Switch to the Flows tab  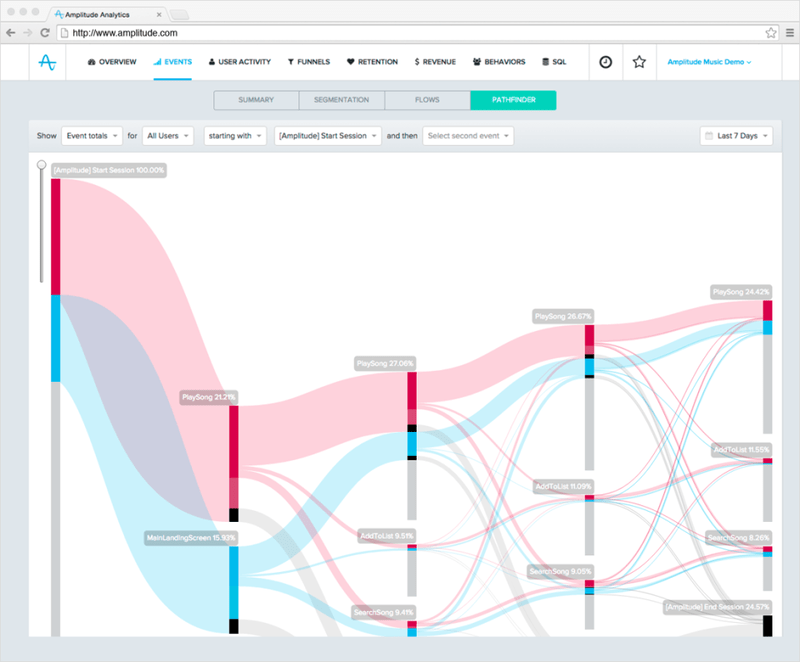[427, 100]
